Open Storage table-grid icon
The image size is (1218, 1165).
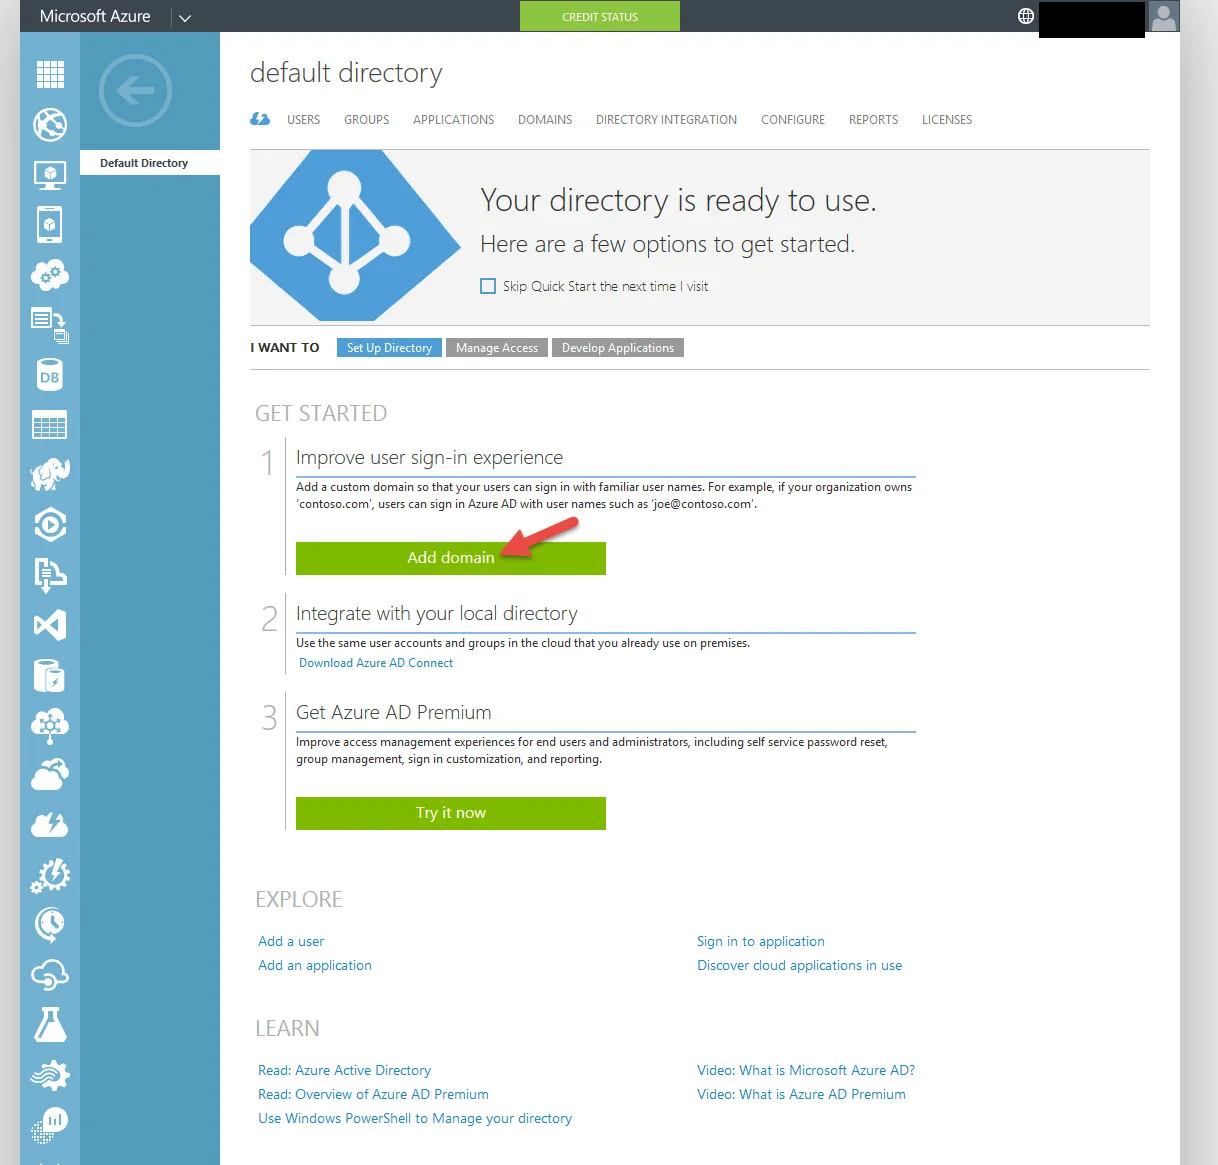point(50,425)
